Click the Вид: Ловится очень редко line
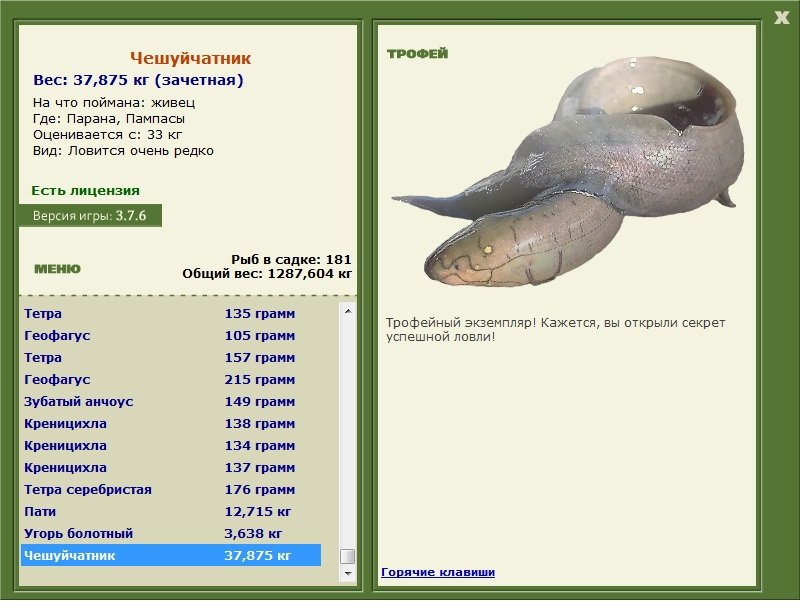The width and height of the screenshot is (800, 614). [123, 151]
